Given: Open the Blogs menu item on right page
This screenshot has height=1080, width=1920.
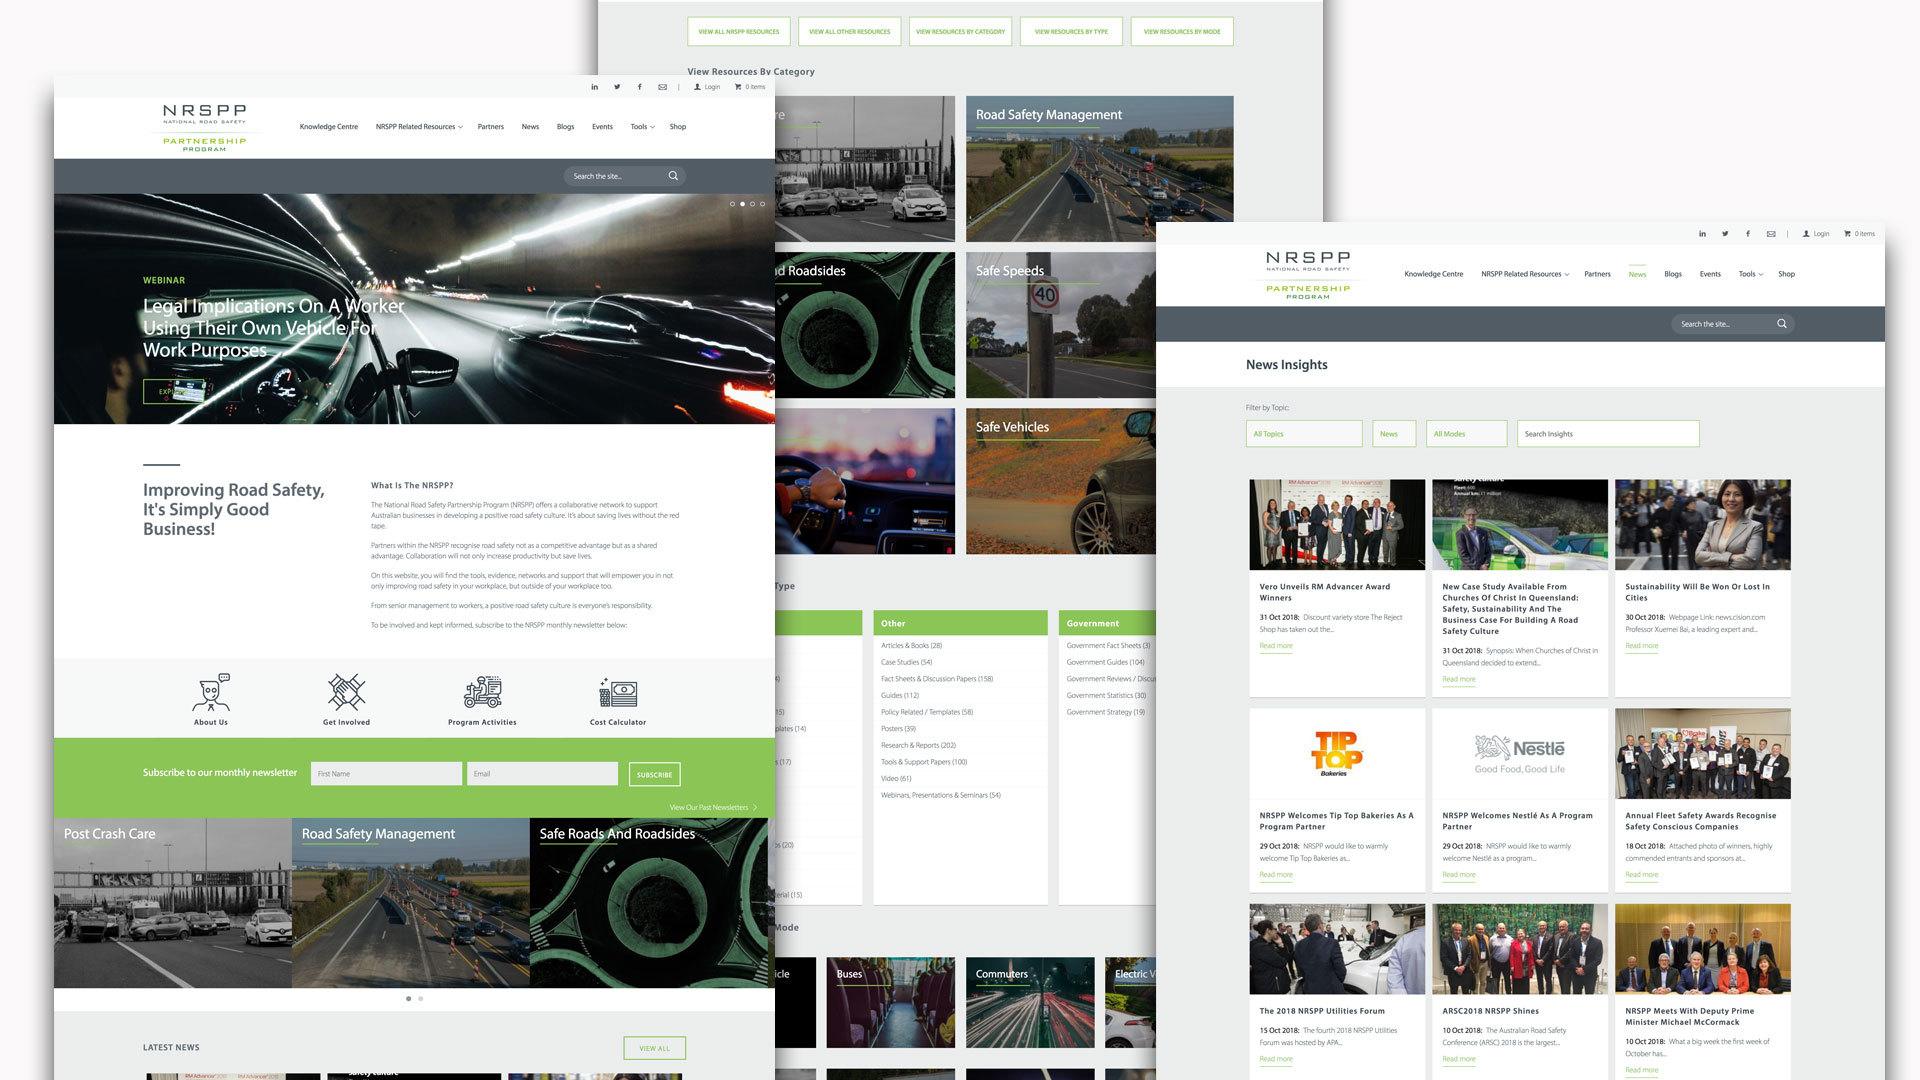Looking at the screenshot, I should click(1672, 274).
